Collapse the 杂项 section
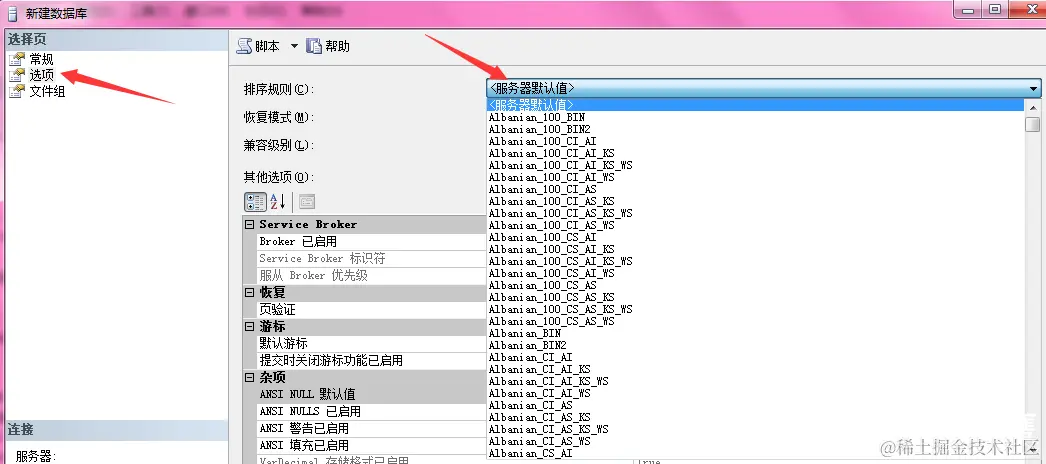 pos(249,377)
